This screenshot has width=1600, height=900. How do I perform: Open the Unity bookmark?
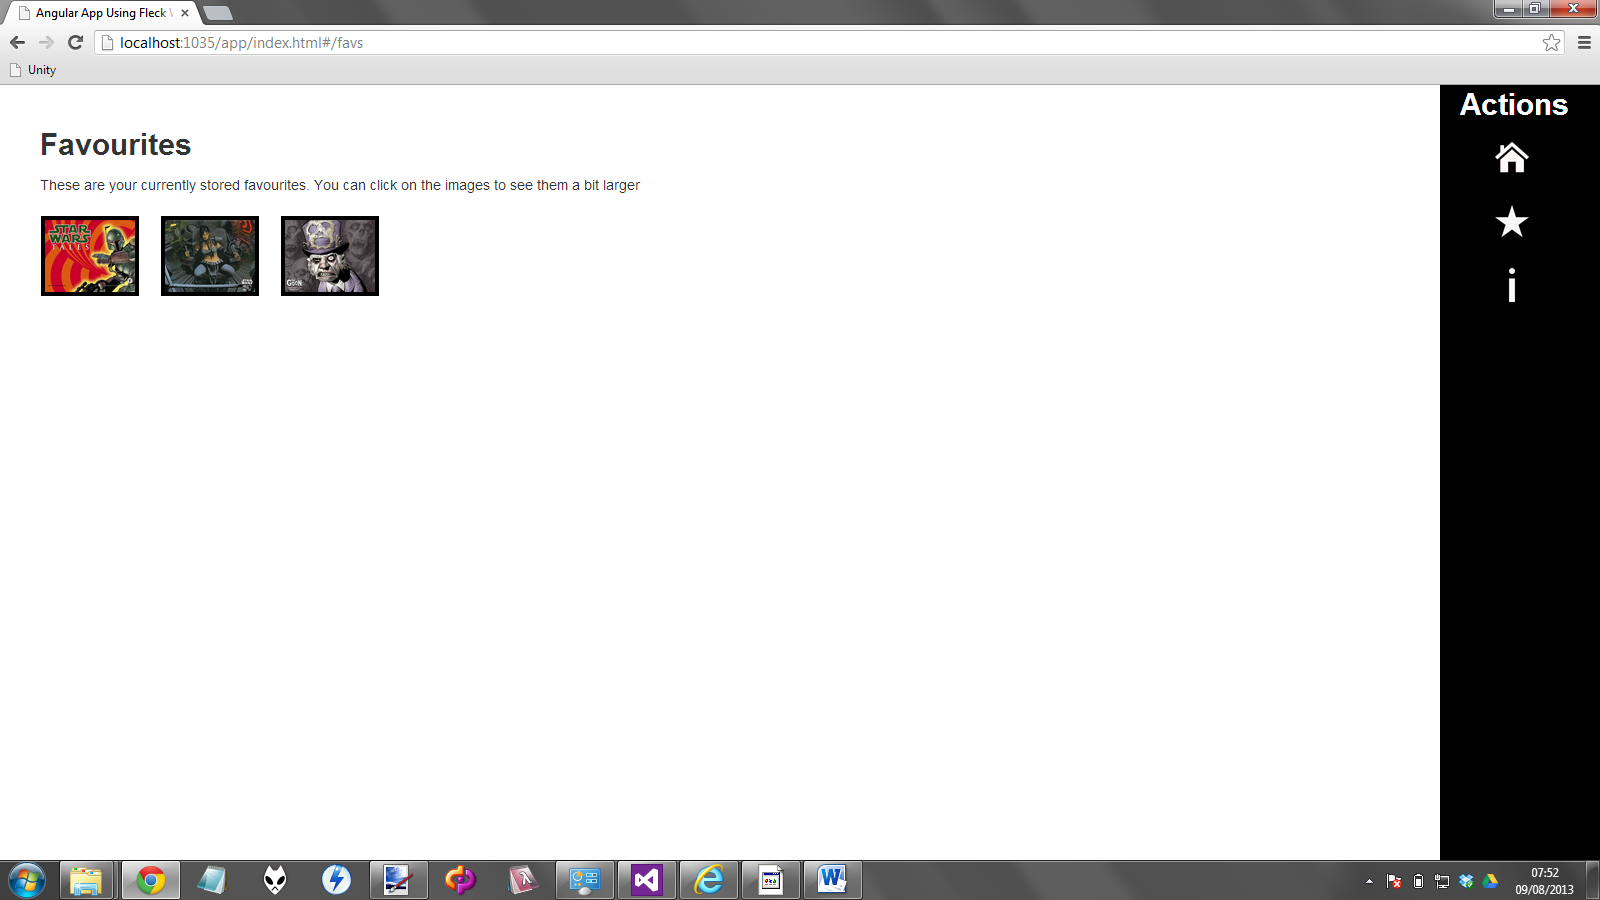(33, 70)
